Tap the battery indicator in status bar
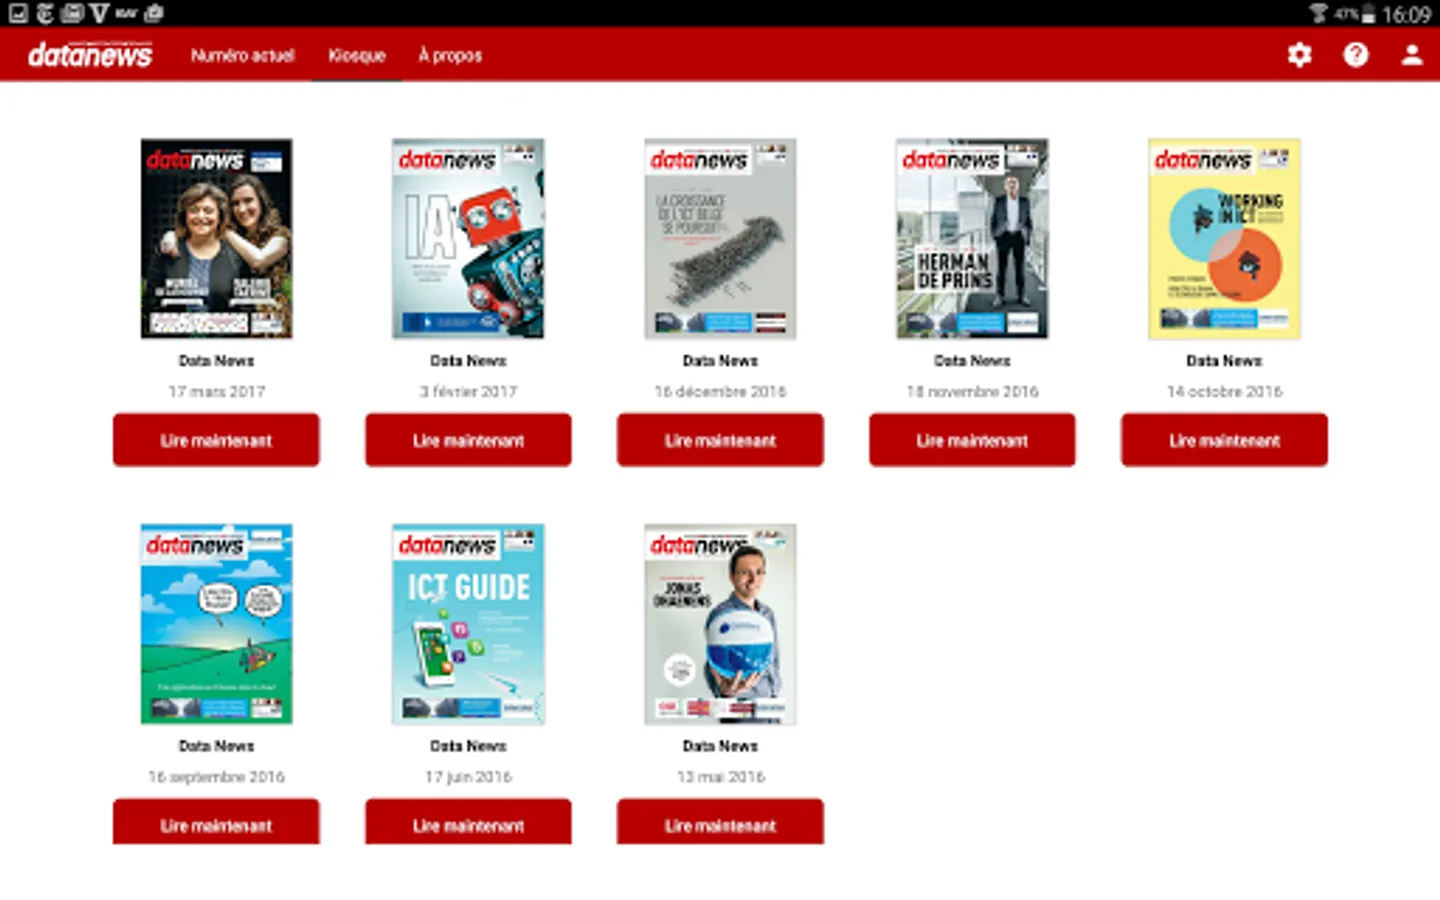The image size is (1440, 900). click(1368, 14)
